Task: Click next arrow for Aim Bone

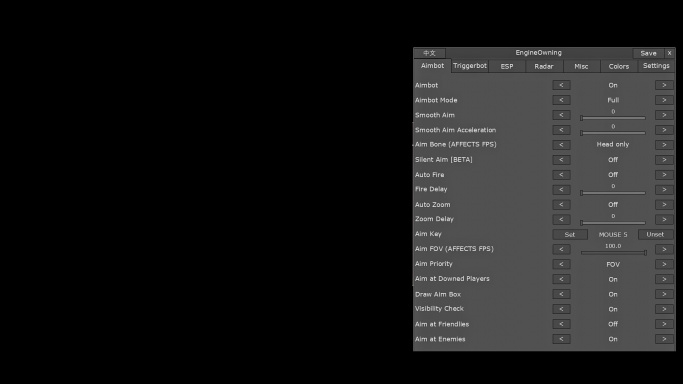Action: click(664, 145)
